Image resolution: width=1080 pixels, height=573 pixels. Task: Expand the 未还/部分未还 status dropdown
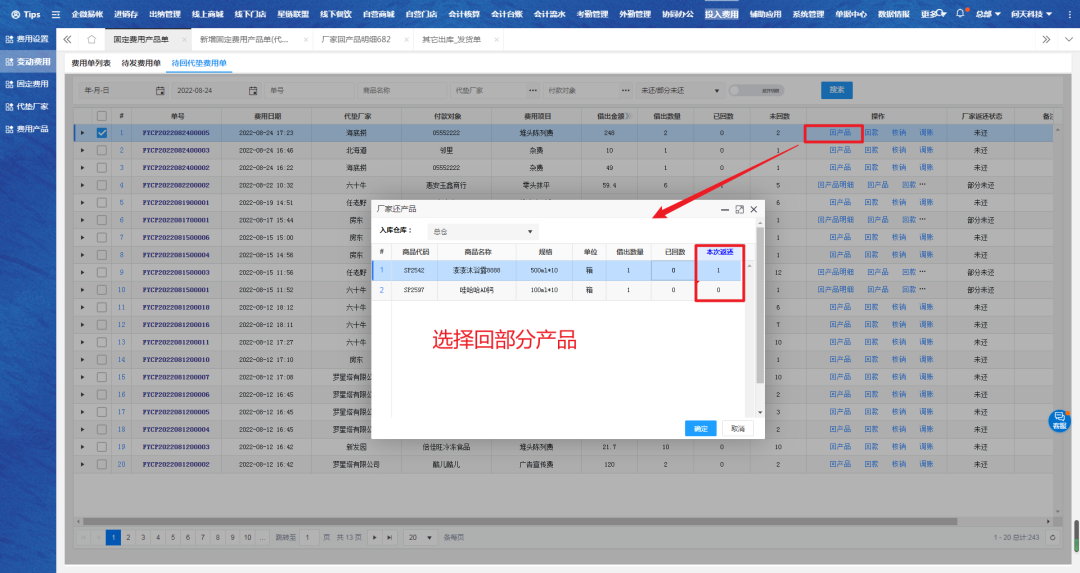point(679,90)
